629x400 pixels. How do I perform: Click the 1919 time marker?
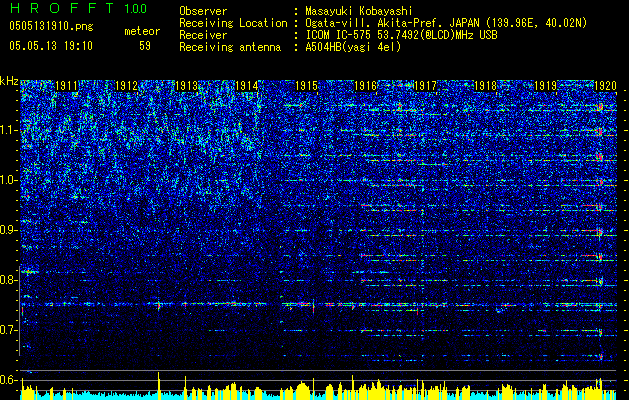(546, 86)
